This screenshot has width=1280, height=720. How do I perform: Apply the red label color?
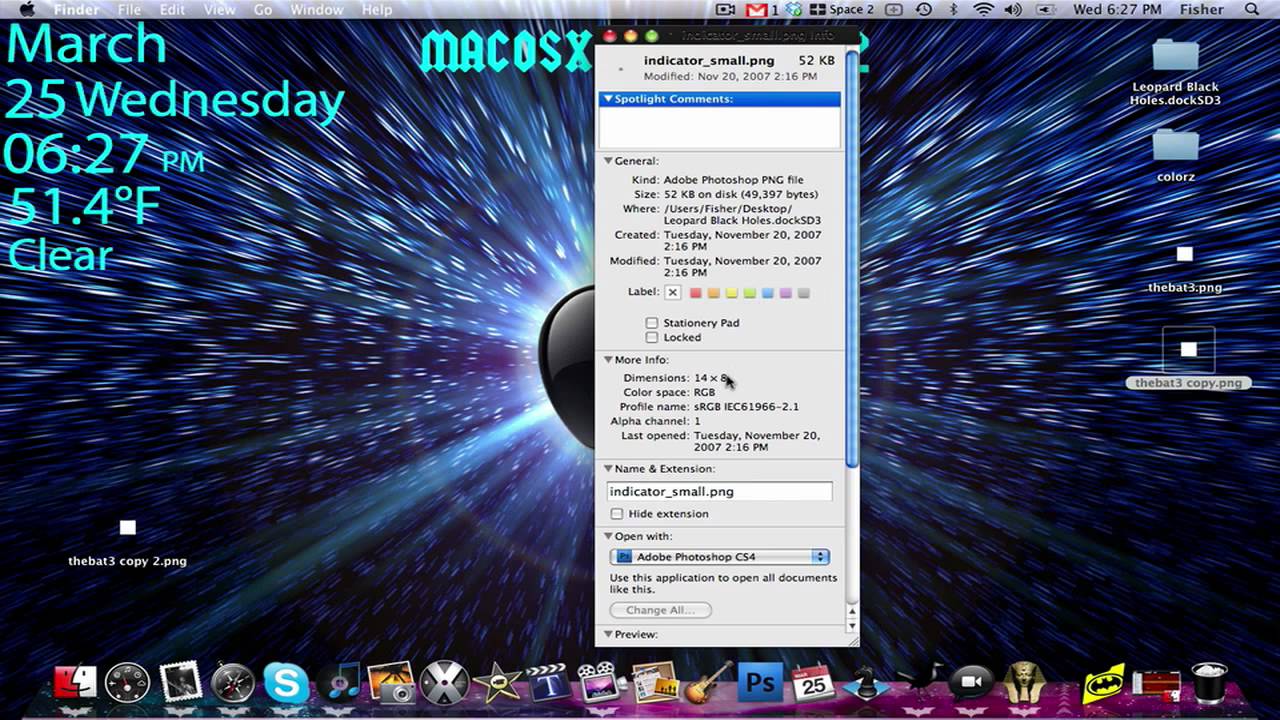point(695,293)
